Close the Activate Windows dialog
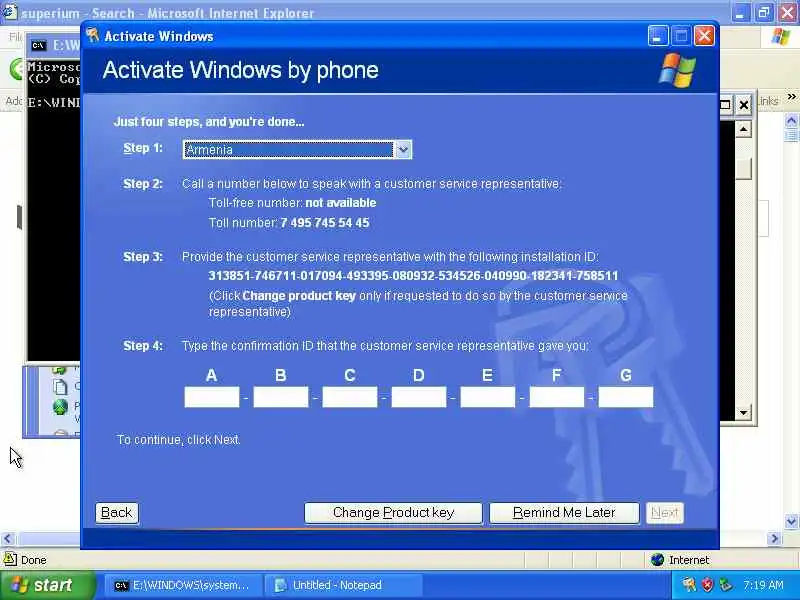The height and width of the screenshot is (600, 800). click(x=705, y=36)
